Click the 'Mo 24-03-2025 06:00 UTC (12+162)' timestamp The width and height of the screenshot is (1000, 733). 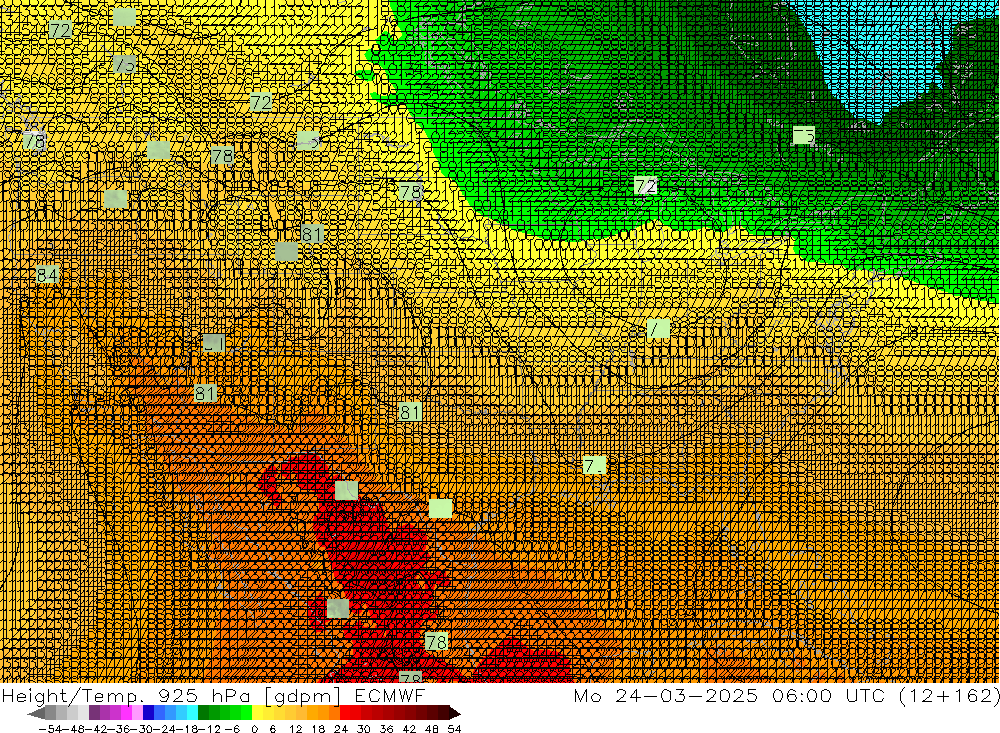pos(786,695)
